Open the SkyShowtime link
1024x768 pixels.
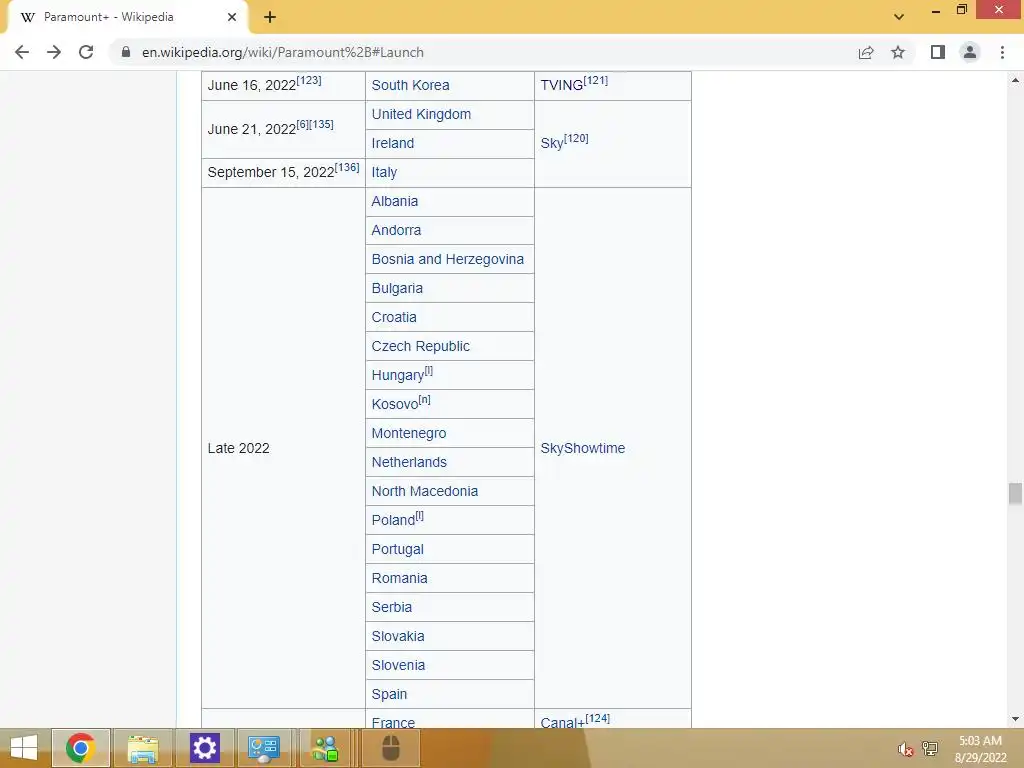[583, 448]
